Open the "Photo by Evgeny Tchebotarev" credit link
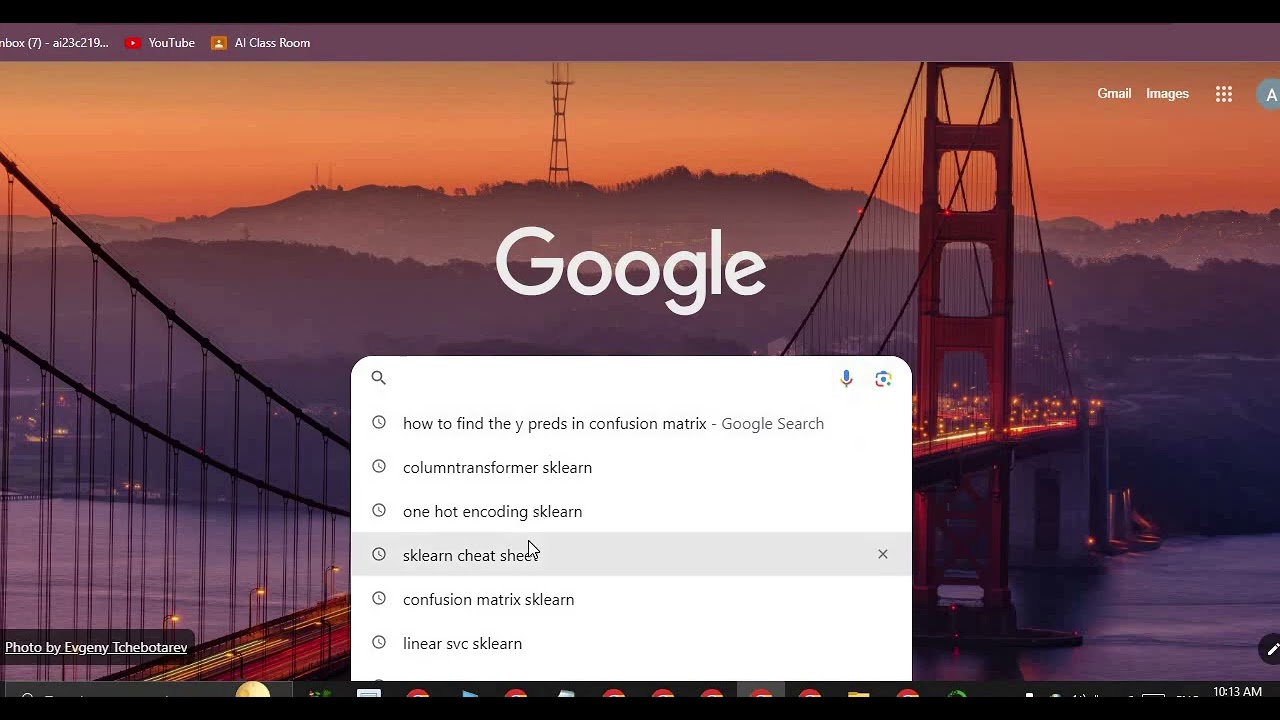 tap(96, 647)
